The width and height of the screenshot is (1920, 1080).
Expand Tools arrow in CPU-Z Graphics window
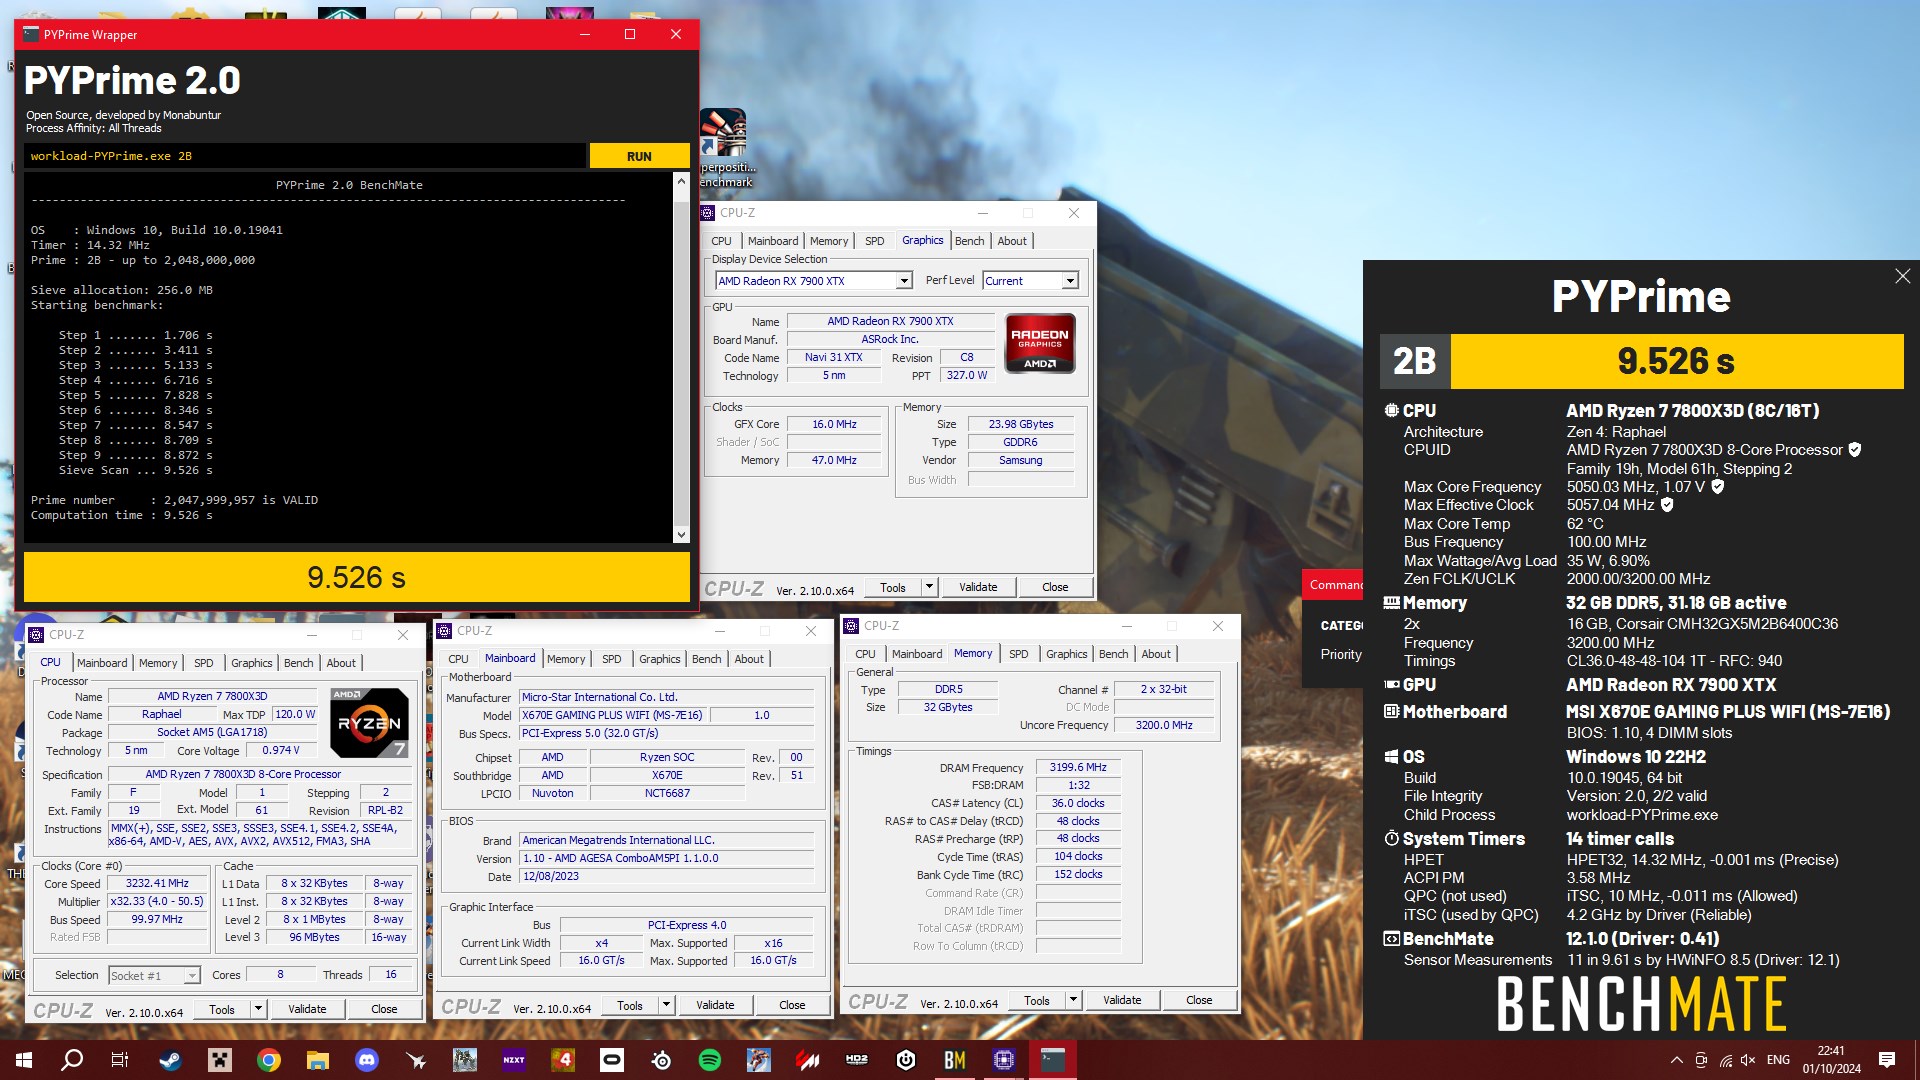(x=929, y=587)
